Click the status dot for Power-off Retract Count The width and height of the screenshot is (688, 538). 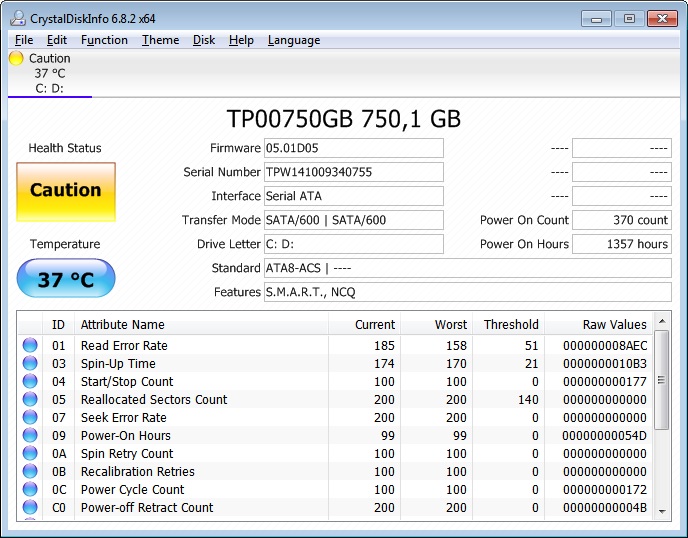[30, 507]
